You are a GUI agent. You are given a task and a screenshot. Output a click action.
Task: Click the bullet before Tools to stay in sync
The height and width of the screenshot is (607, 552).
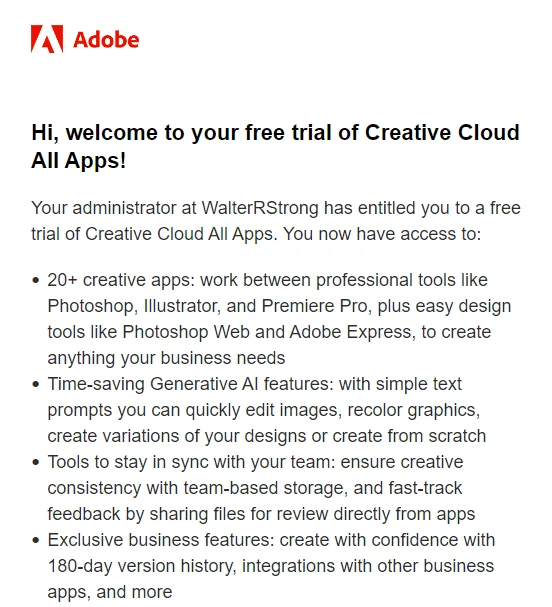(x=36, y=462)
